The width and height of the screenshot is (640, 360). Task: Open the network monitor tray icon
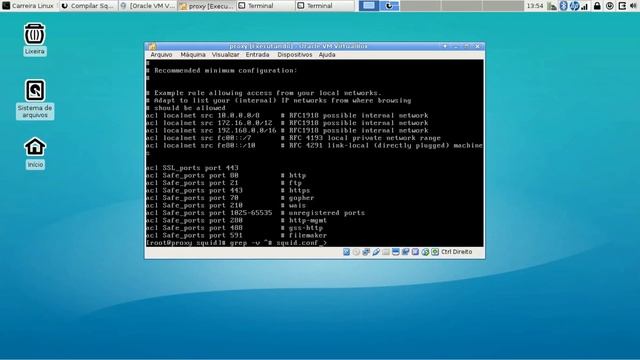[x=552, y=6]
